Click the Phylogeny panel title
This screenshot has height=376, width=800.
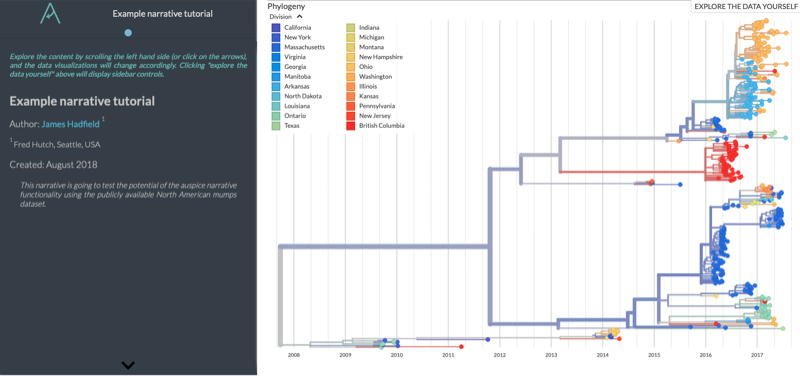pyautogui.click(x=286, y=7)
